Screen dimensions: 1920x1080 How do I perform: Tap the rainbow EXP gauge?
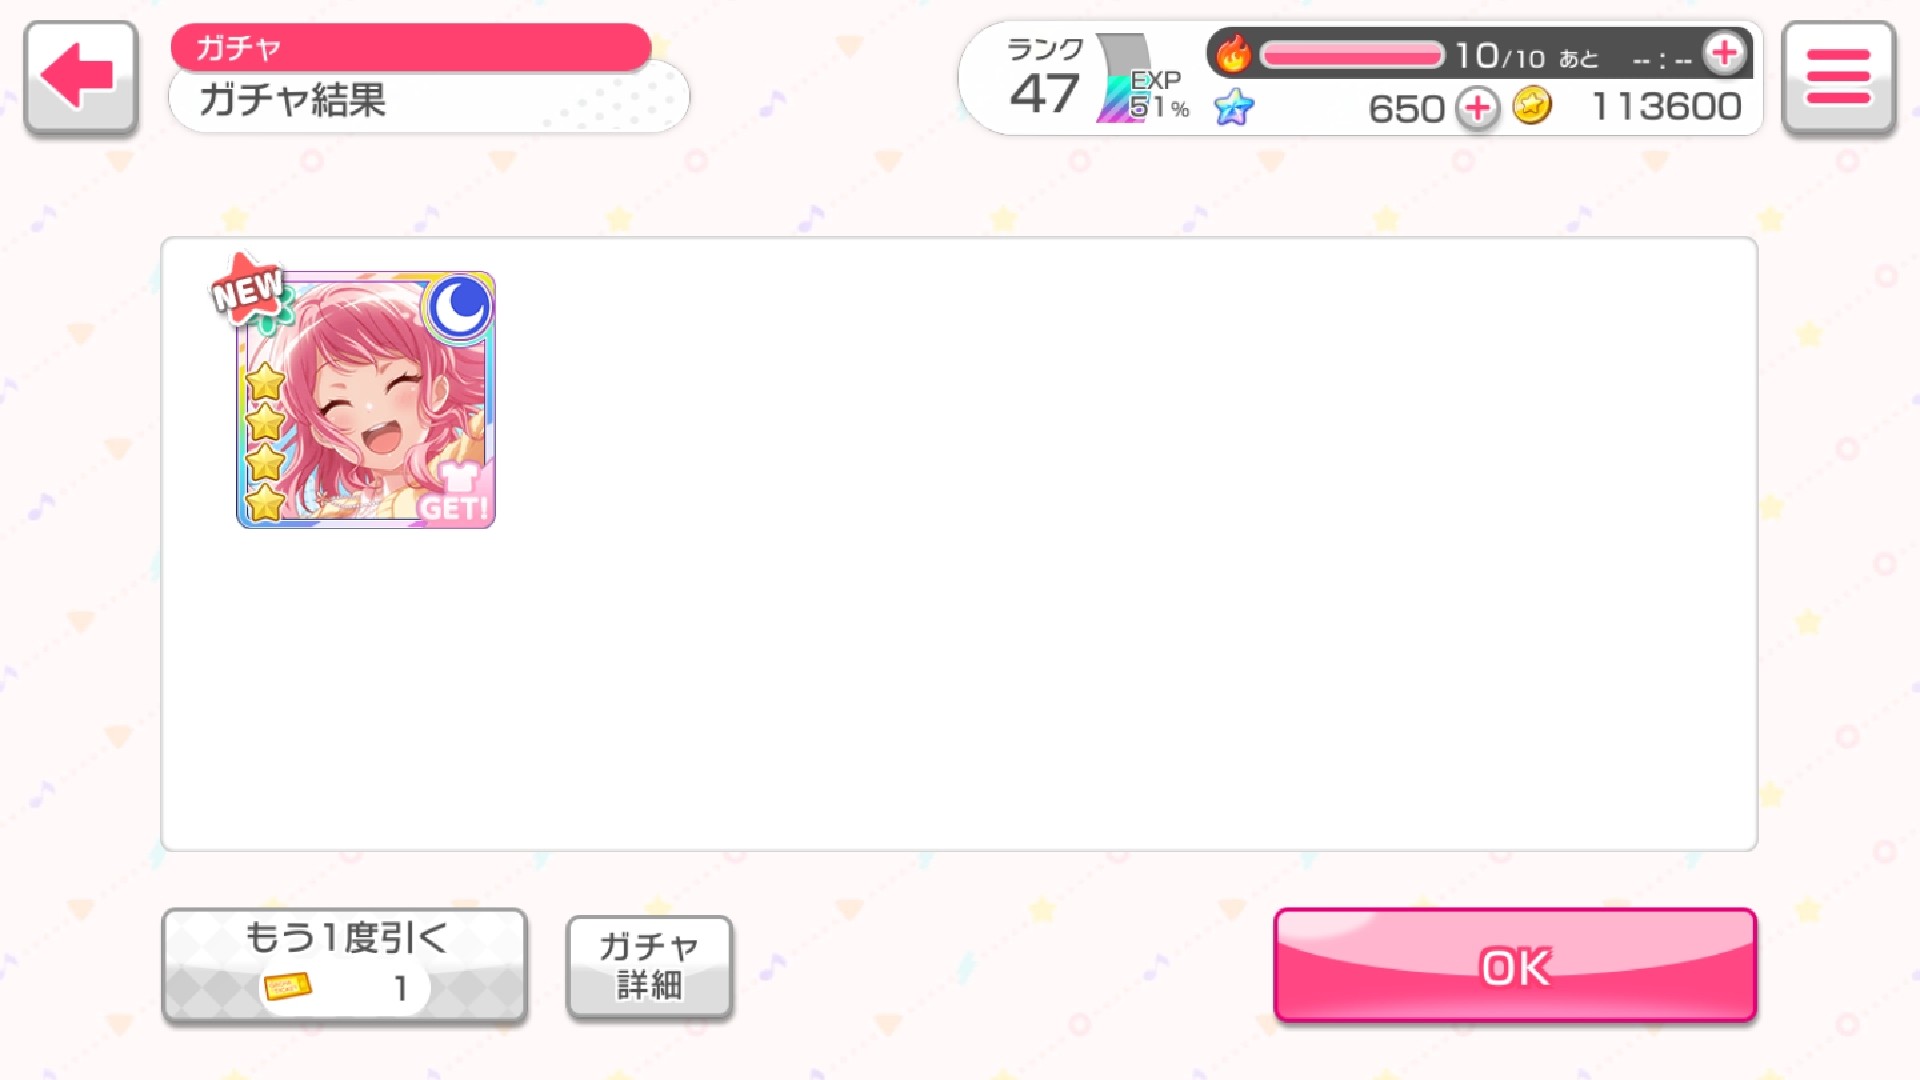[1125, 79]
